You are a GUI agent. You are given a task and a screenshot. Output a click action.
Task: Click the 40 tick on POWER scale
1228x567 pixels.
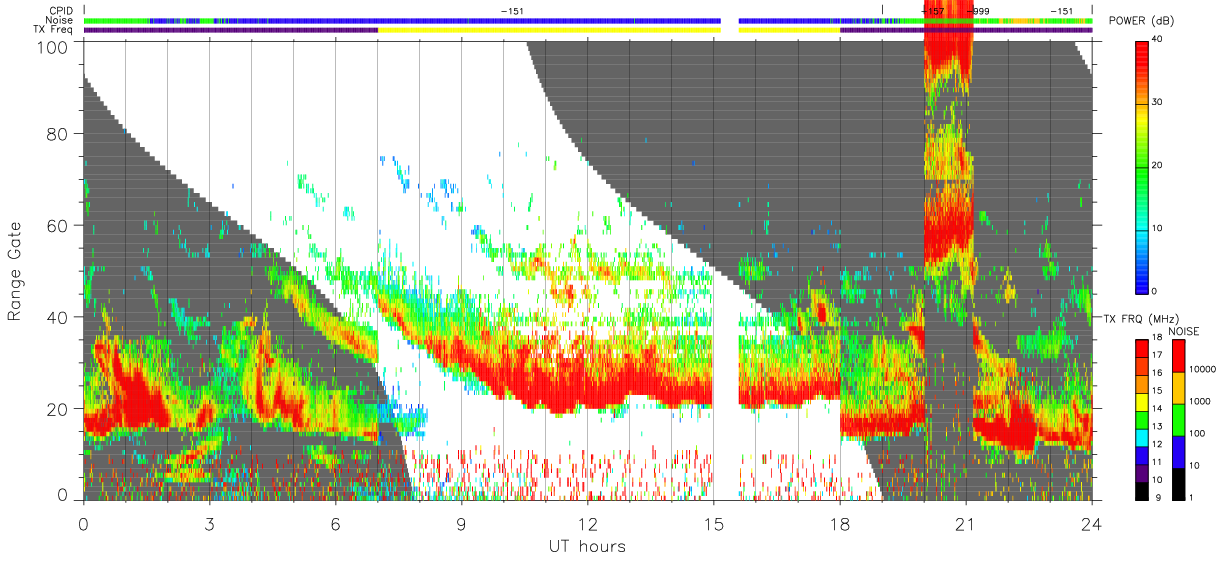click(x=1159, y=40)
